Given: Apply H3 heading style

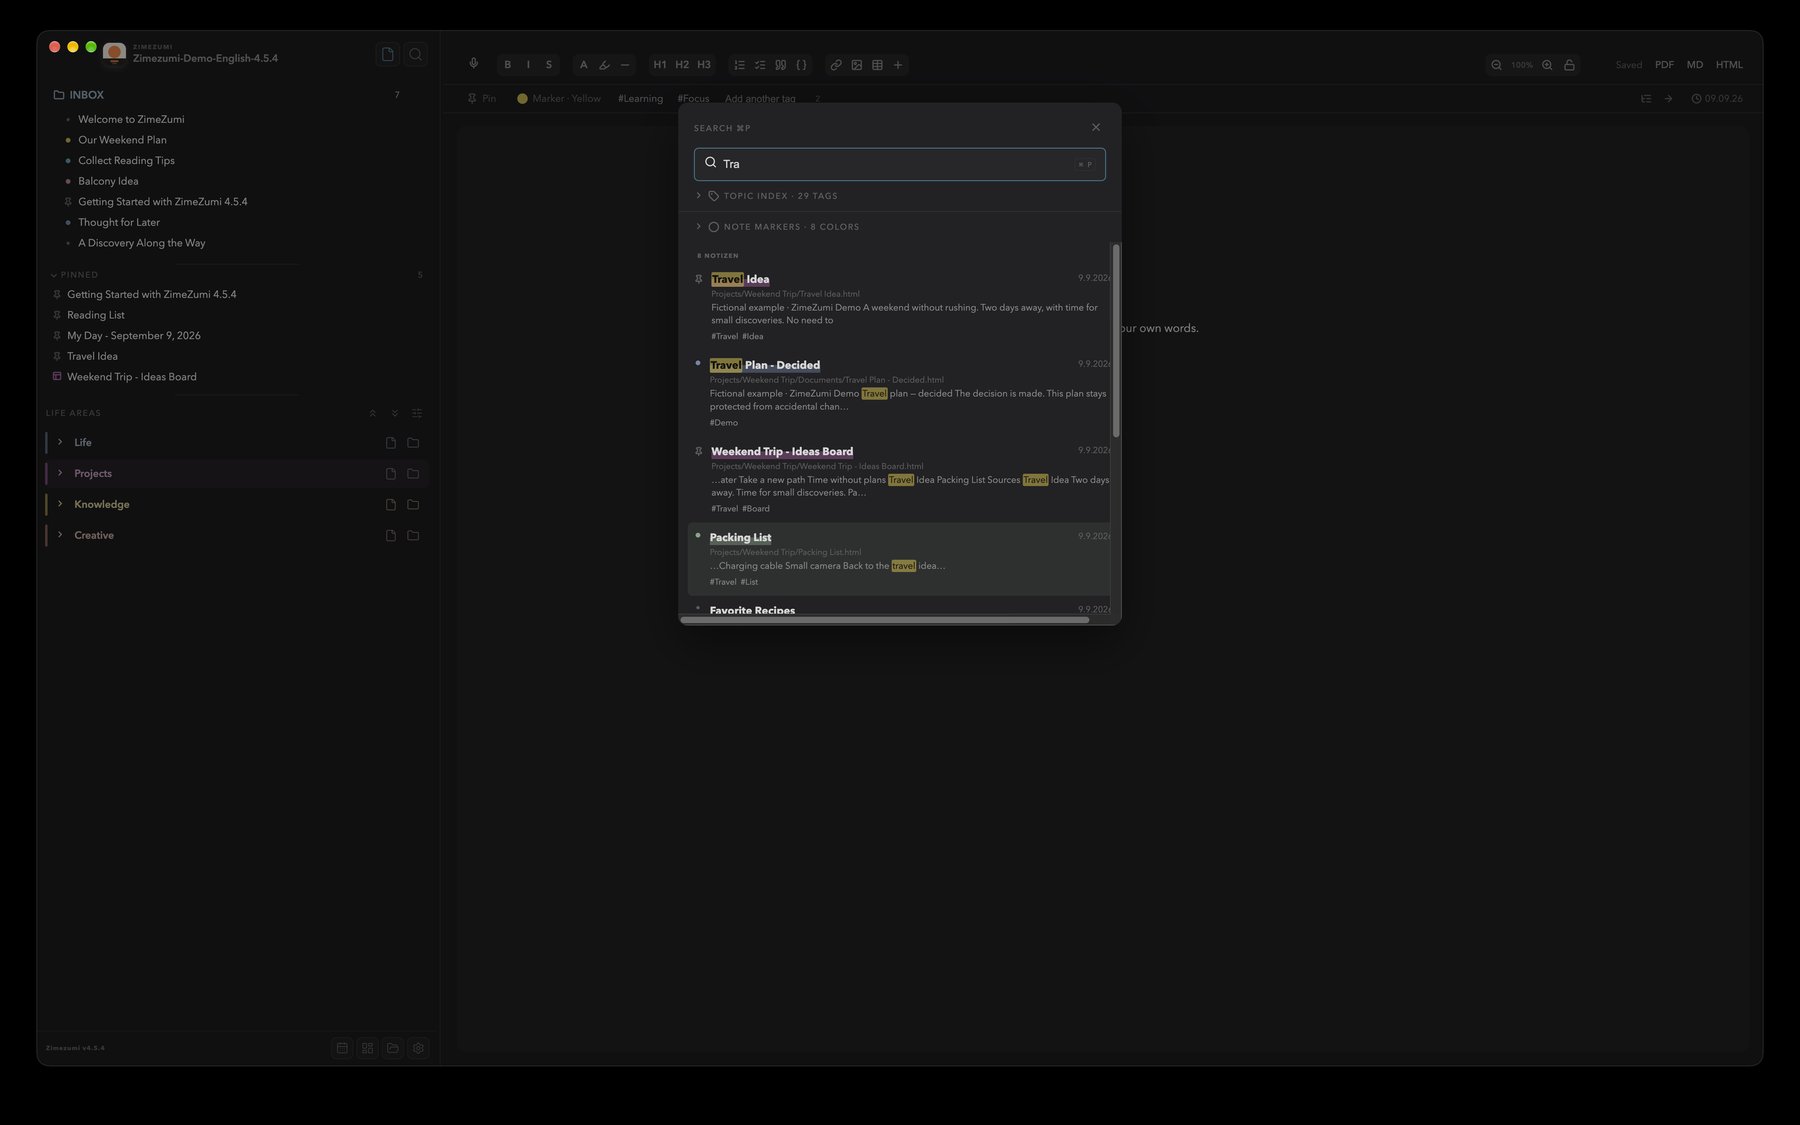Looking at the screenshot, I should [704, 64].
